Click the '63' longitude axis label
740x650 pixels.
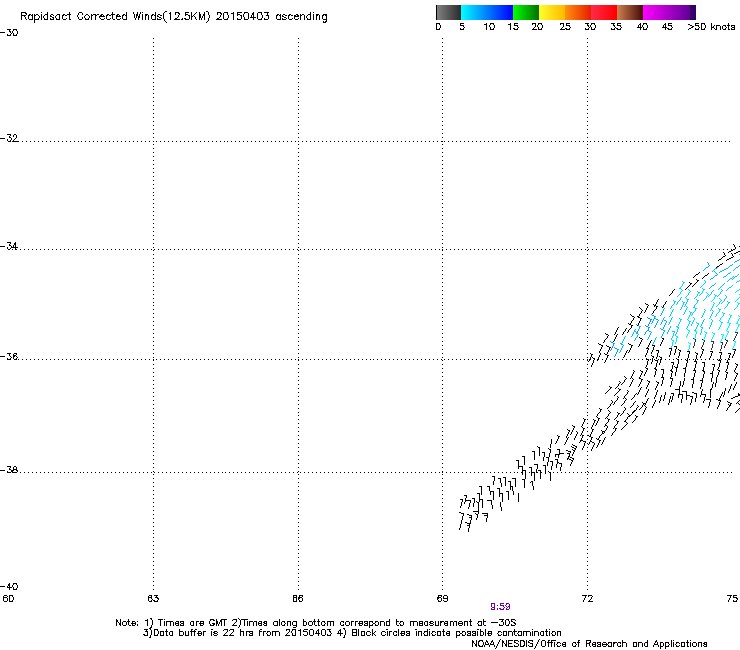pyautogui.click(x=153, y=599)
